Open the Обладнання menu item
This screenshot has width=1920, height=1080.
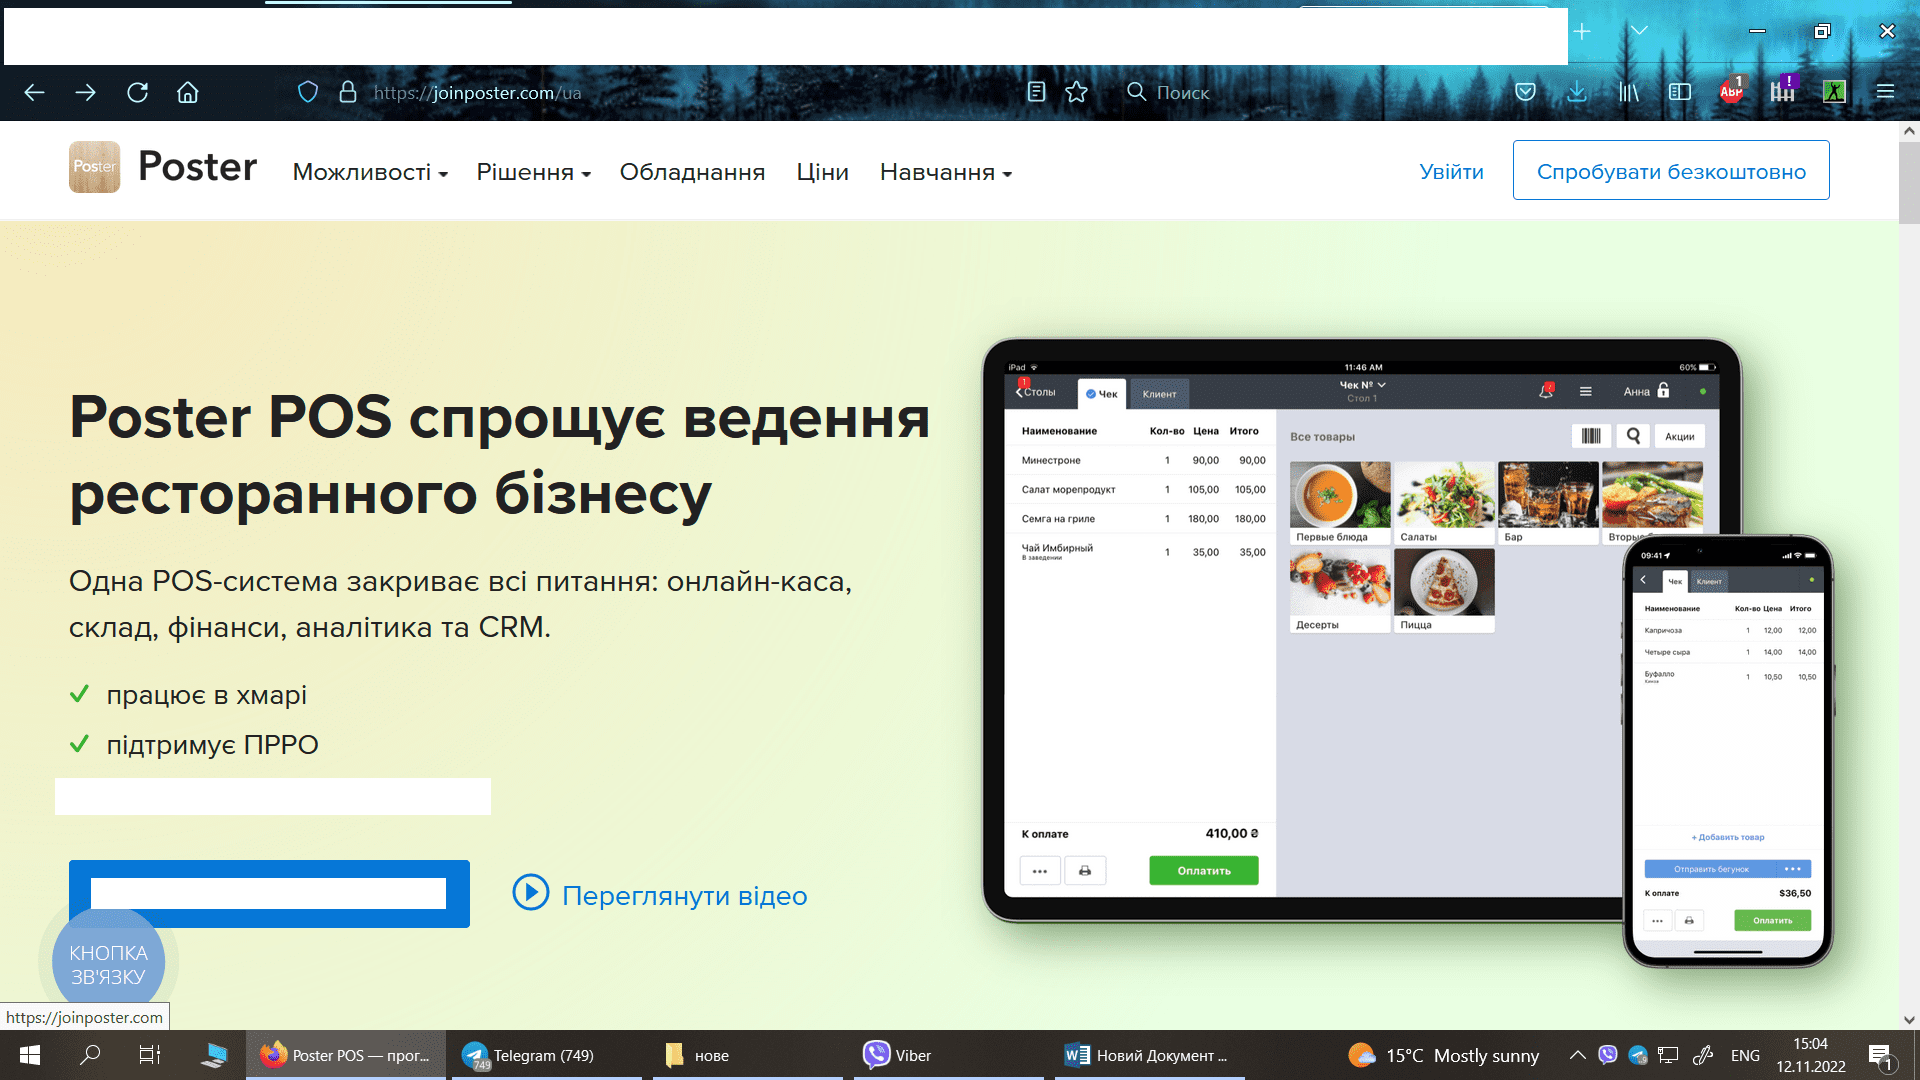click(x=692, y=172)
